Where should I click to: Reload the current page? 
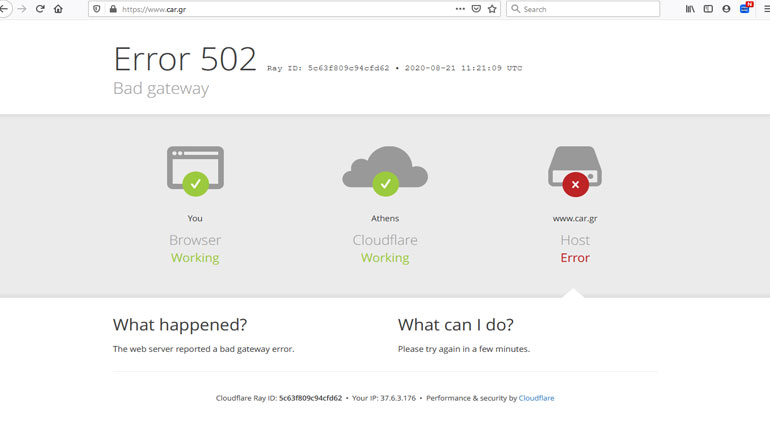click(x=40, y=9)
